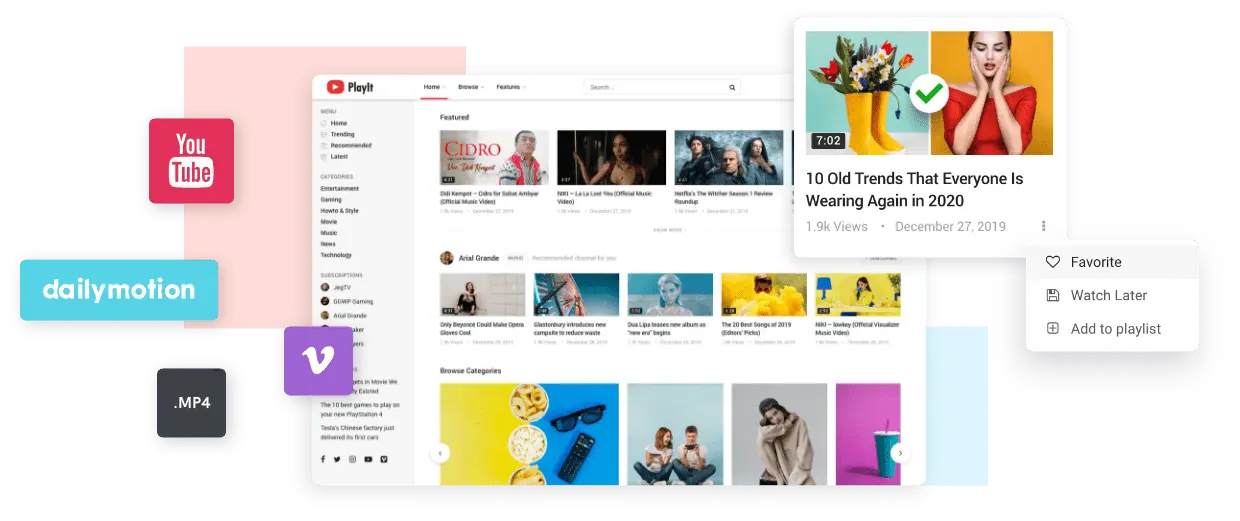Click the 10 best games PlayStation 4 article link
1240x521 pixels.
(x=360, y=409)
